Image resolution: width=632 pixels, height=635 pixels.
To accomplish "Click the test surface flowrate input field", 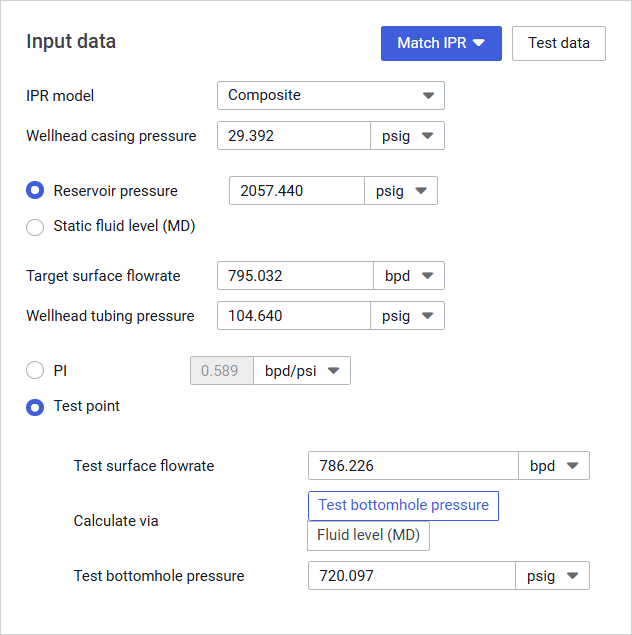I will click(x=412, y=466).
